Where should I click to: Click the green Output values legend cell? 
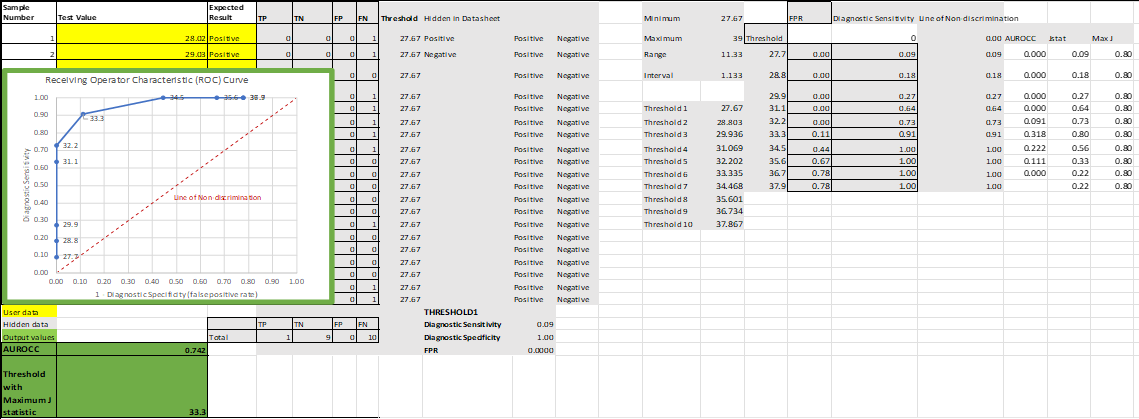coord(28,338)
